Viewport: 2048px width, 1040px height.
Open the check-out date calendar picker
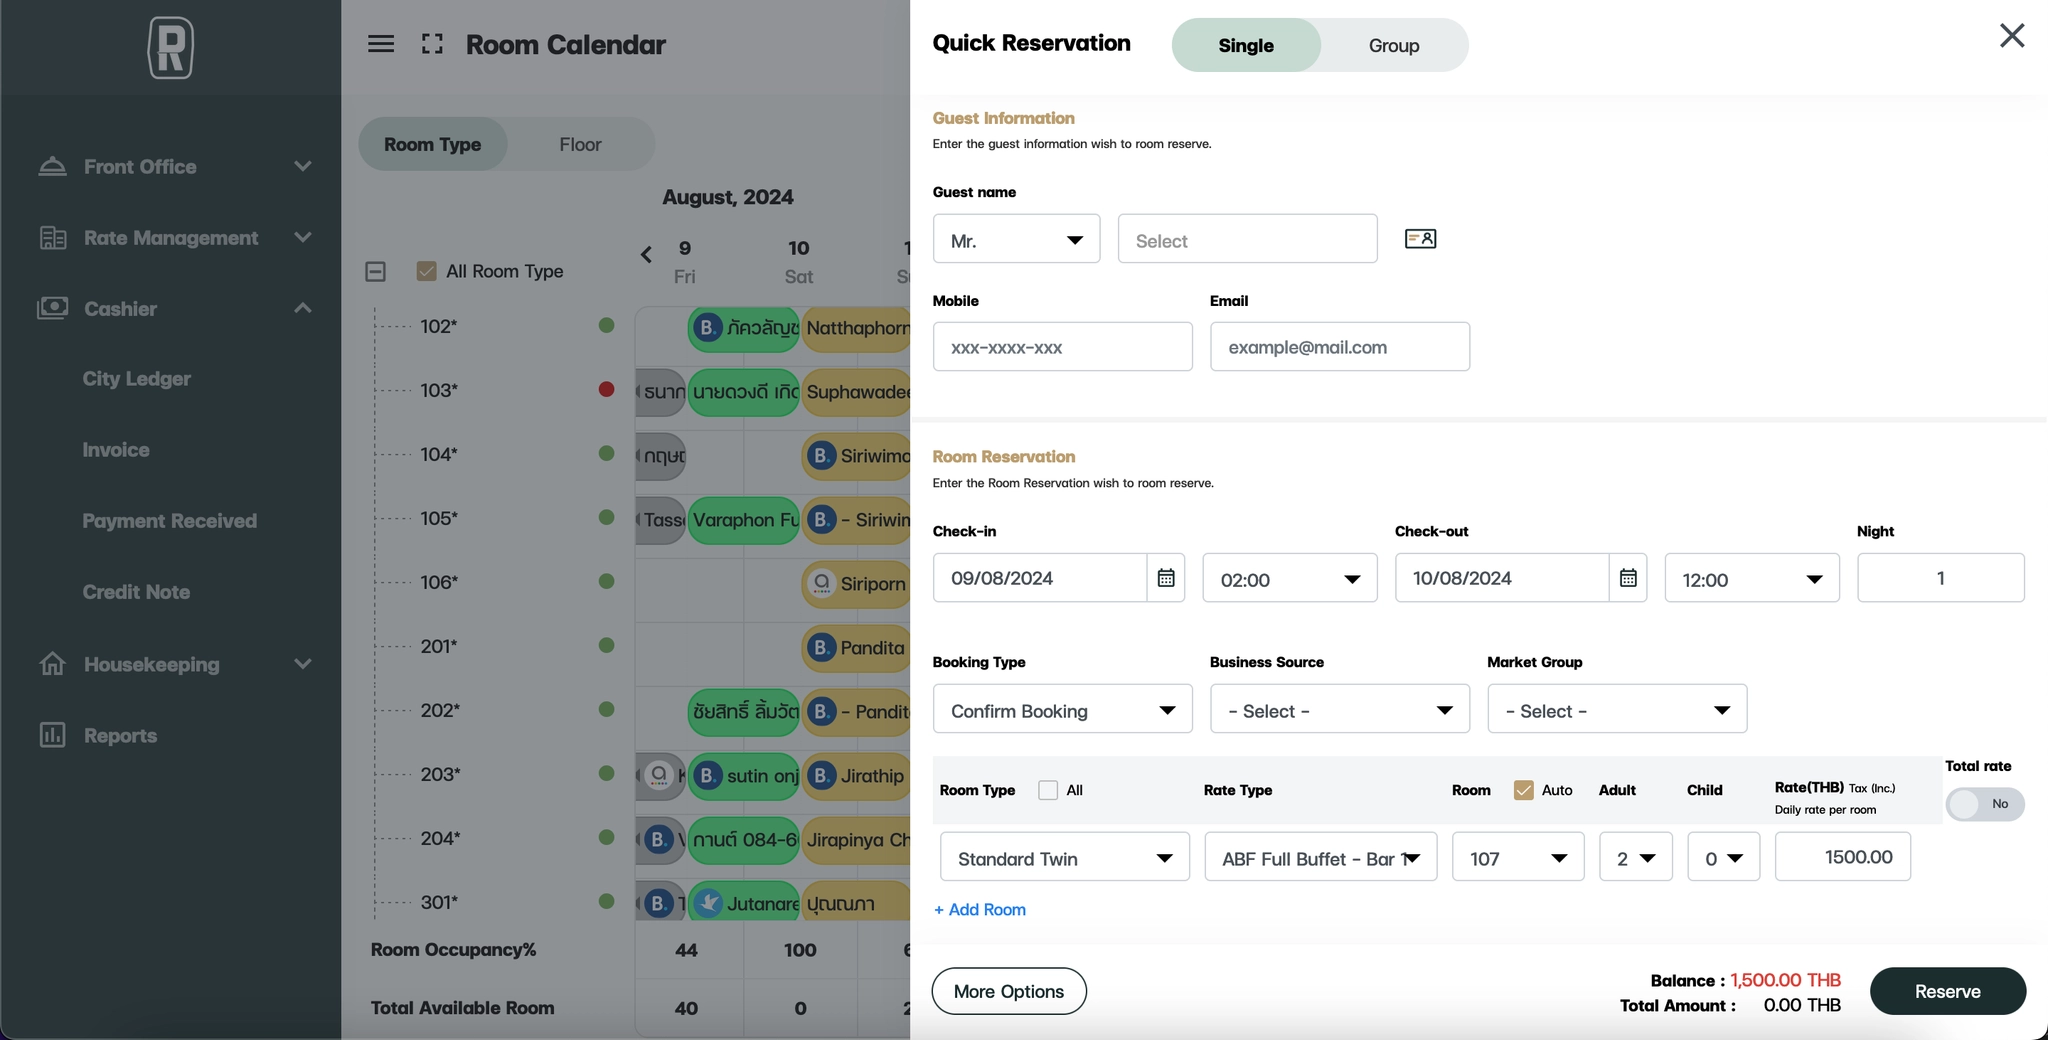(1627, 578)
